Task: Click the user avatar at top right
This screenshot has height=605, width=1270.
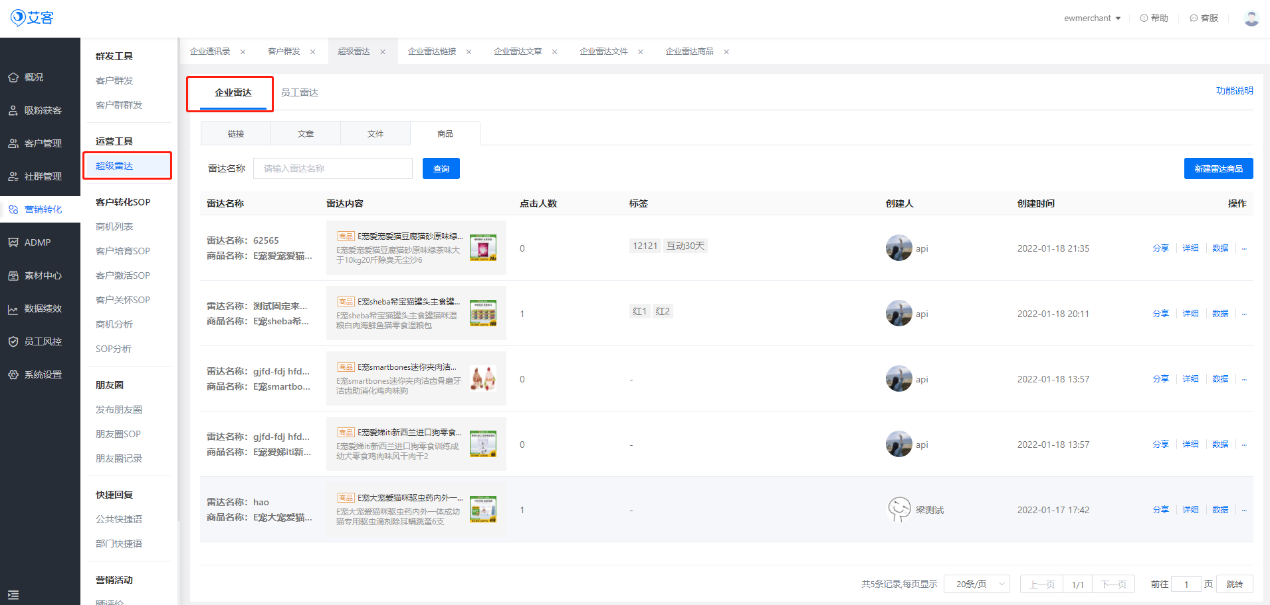Action: [1251, 18]
